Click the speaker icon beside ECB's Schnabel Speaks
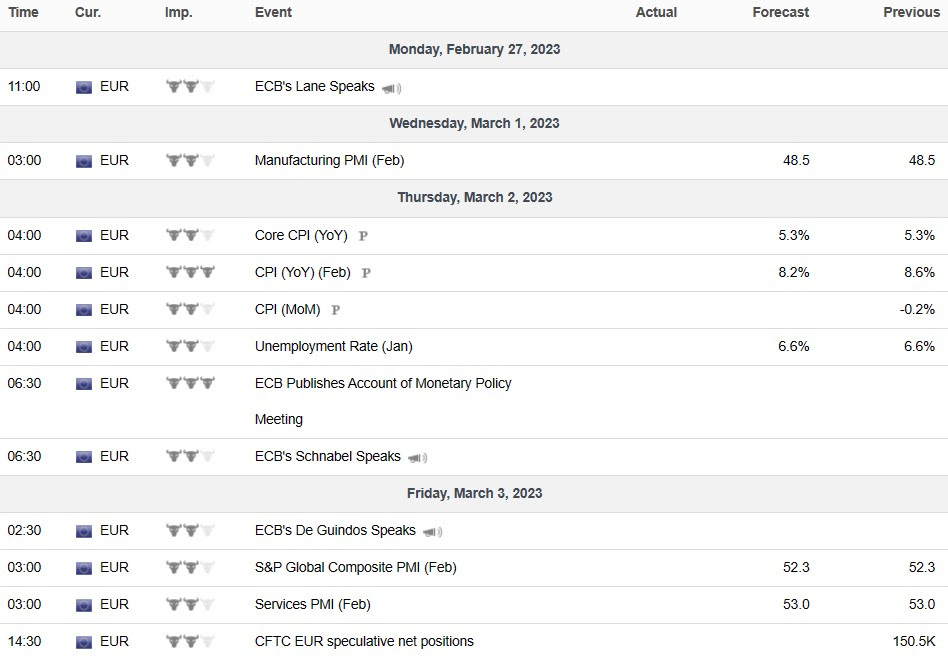Image resolution: width=948 pixels, height=657 pixels. [x=417, y=458]
